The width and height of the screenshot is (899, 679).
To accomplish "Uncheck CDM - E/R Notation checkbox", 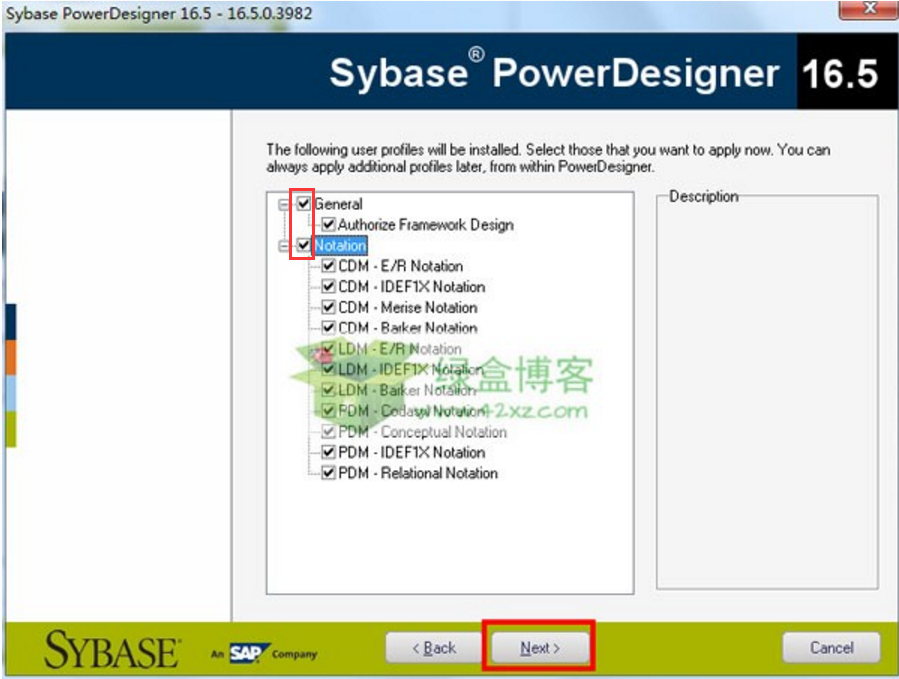I will [x=328, y=266].
